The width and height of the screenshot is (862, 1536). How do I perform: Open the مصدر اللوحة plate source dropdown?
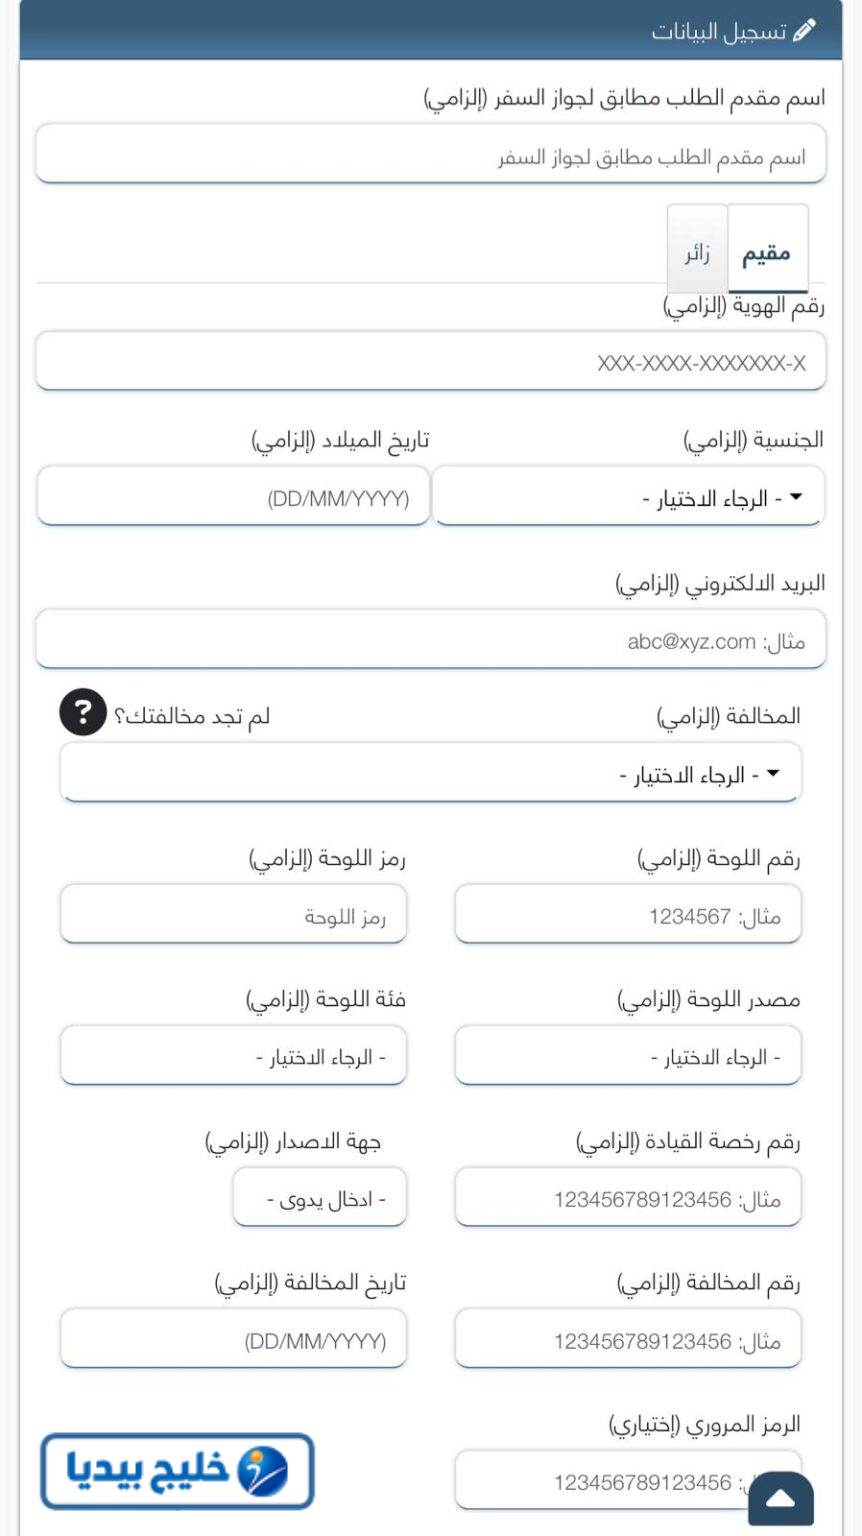point(628,1056)
